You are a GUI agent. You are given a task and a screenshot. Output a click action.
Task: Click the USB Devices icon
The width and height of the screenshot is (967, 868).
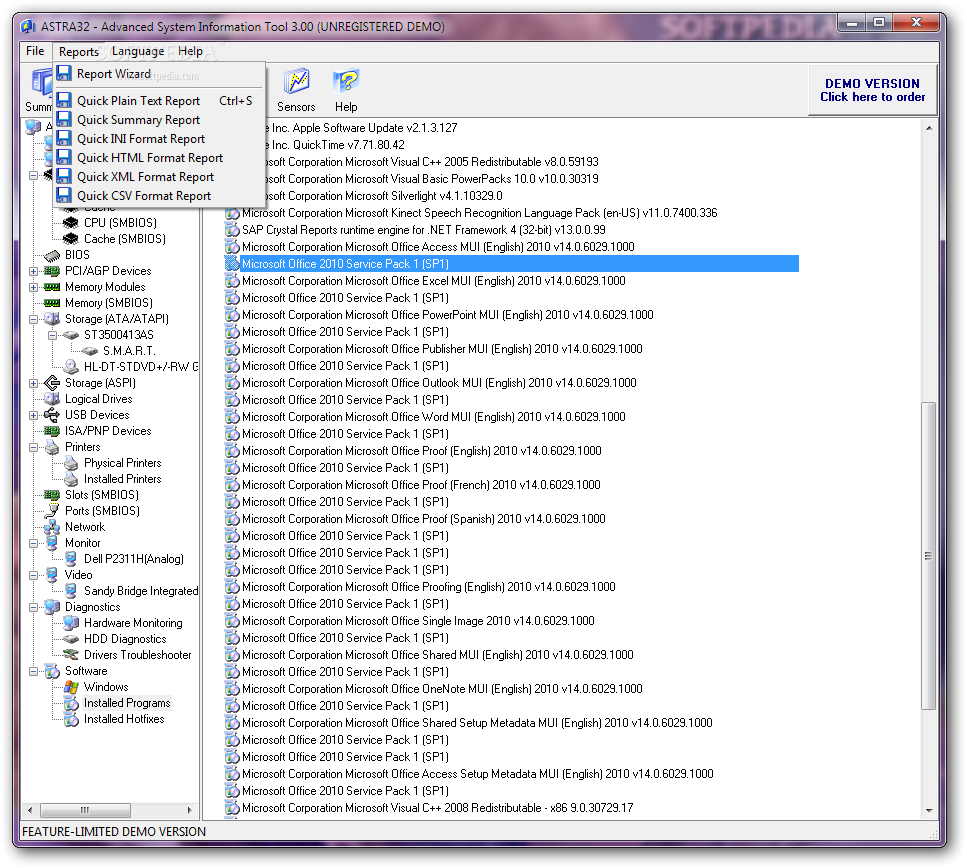pos(52,415)
